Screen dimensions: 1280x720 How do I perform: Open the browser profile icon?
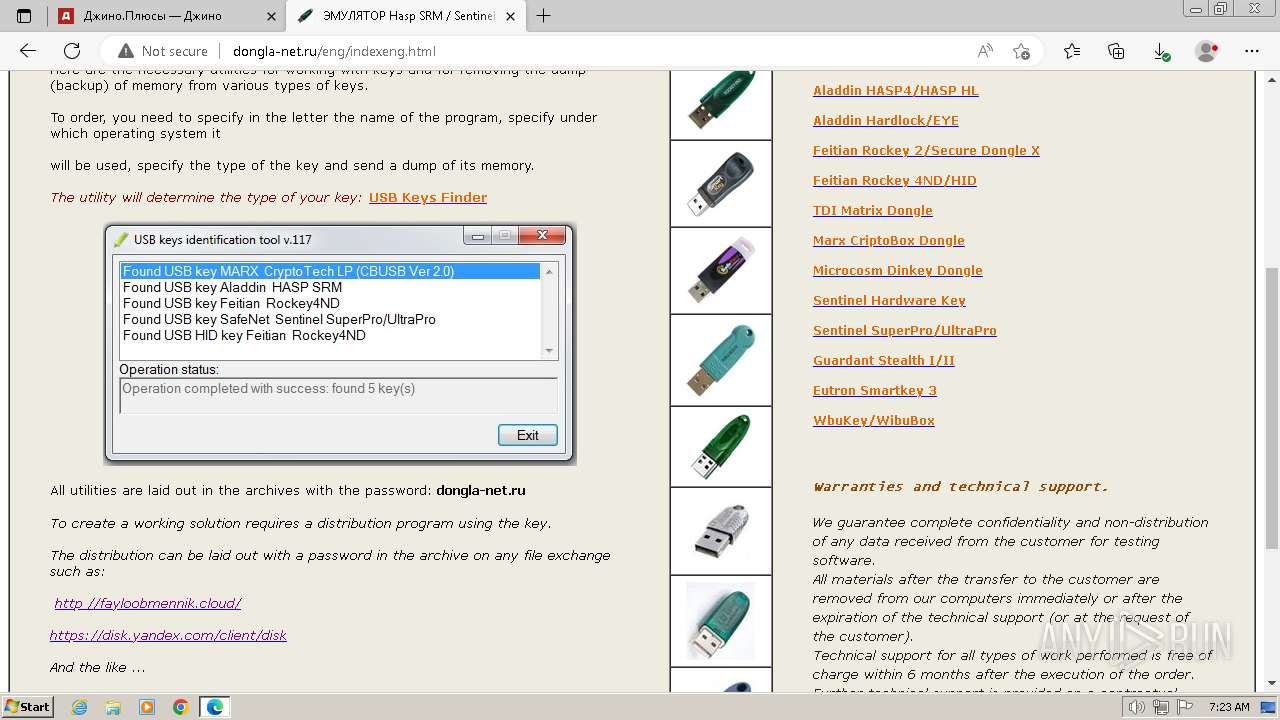coord(1207,51)
